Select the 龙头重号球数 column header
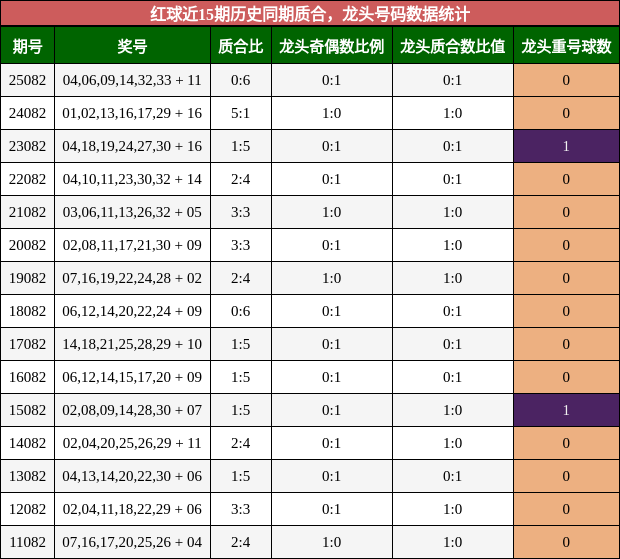This screenshot has height=559, width=620. click(x=567, y=45)
